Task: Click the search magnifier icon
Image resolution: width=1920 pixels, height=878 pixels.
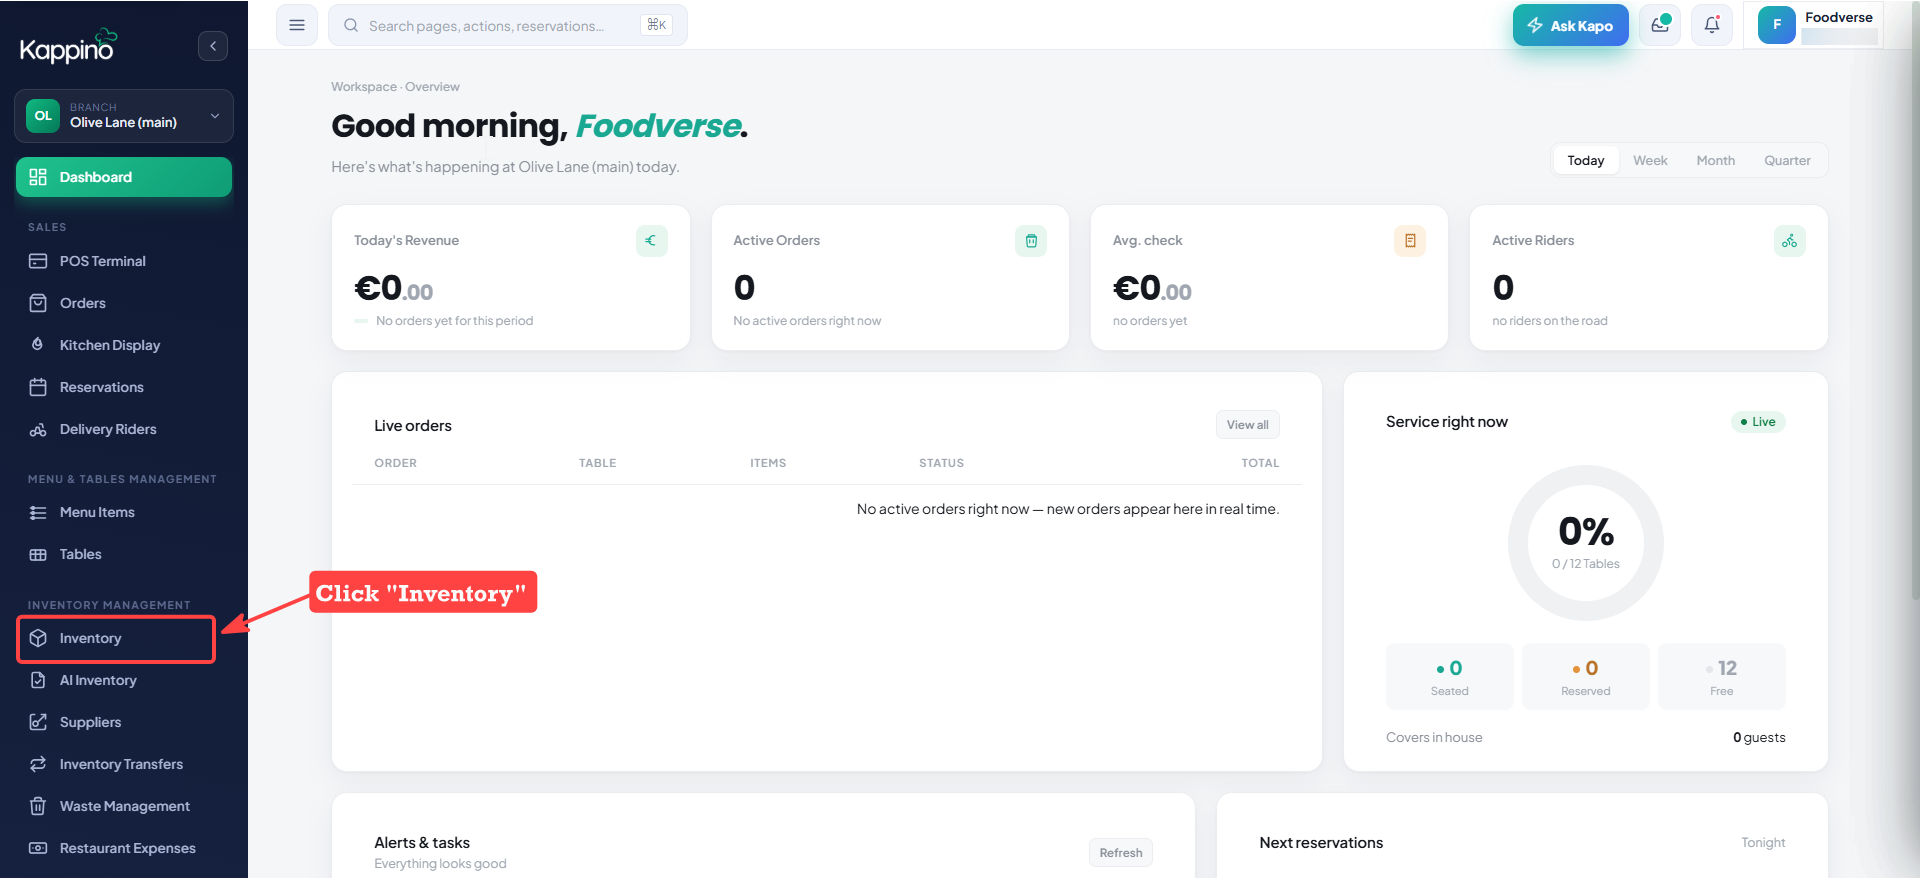Action: coord(351,25)
